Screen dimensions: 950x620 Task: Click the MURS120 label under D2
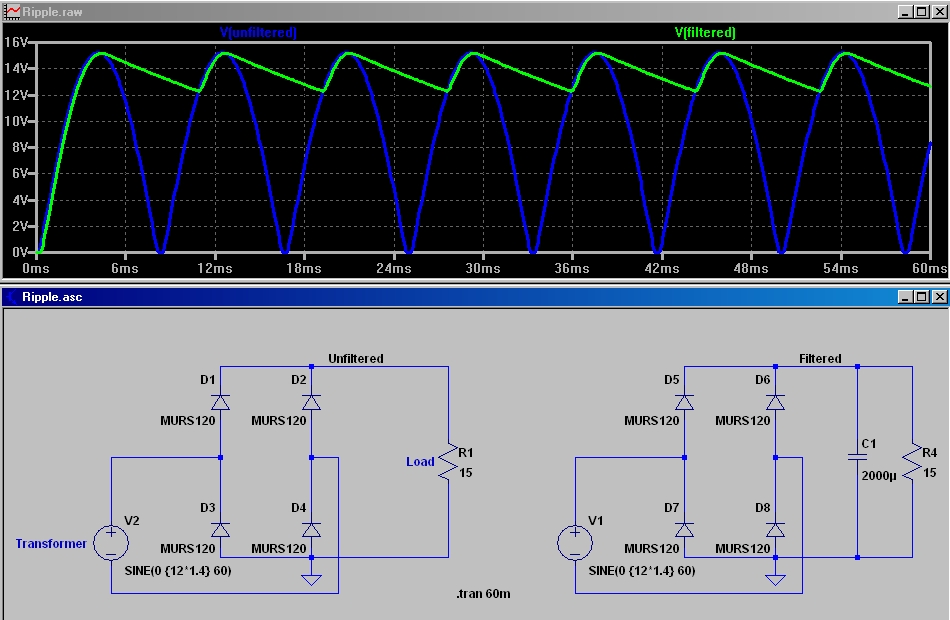(x=279, y=421)
